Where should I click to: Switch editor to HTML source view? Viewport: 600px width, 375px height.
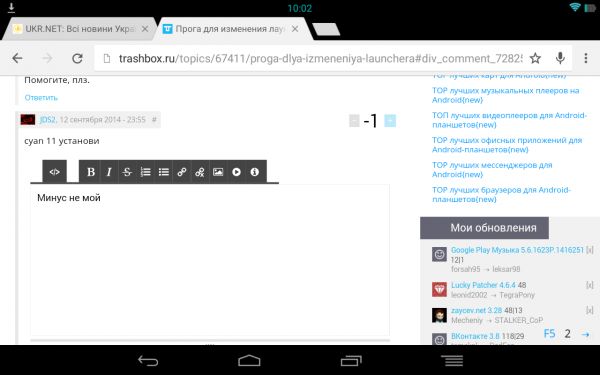click(x=54, y=172)
